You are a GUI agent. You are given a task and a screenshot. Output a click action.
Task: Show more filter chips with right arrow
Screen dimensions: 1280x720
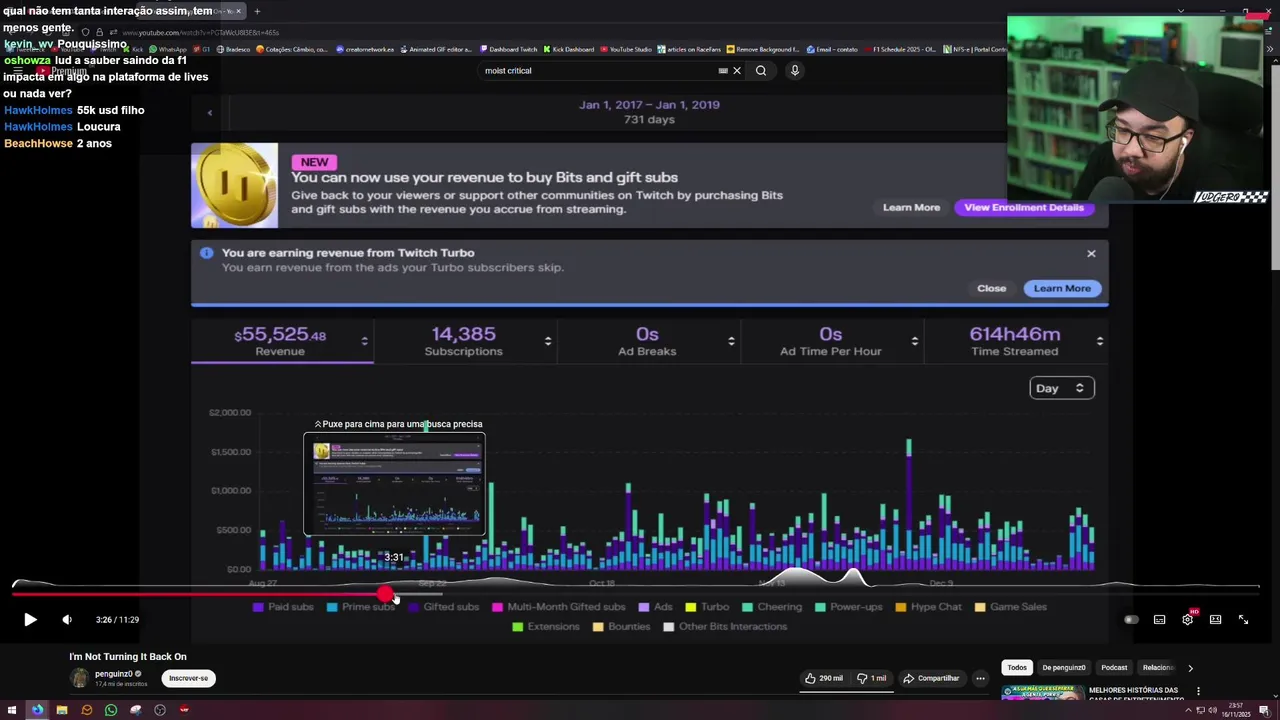(1190, 668)
